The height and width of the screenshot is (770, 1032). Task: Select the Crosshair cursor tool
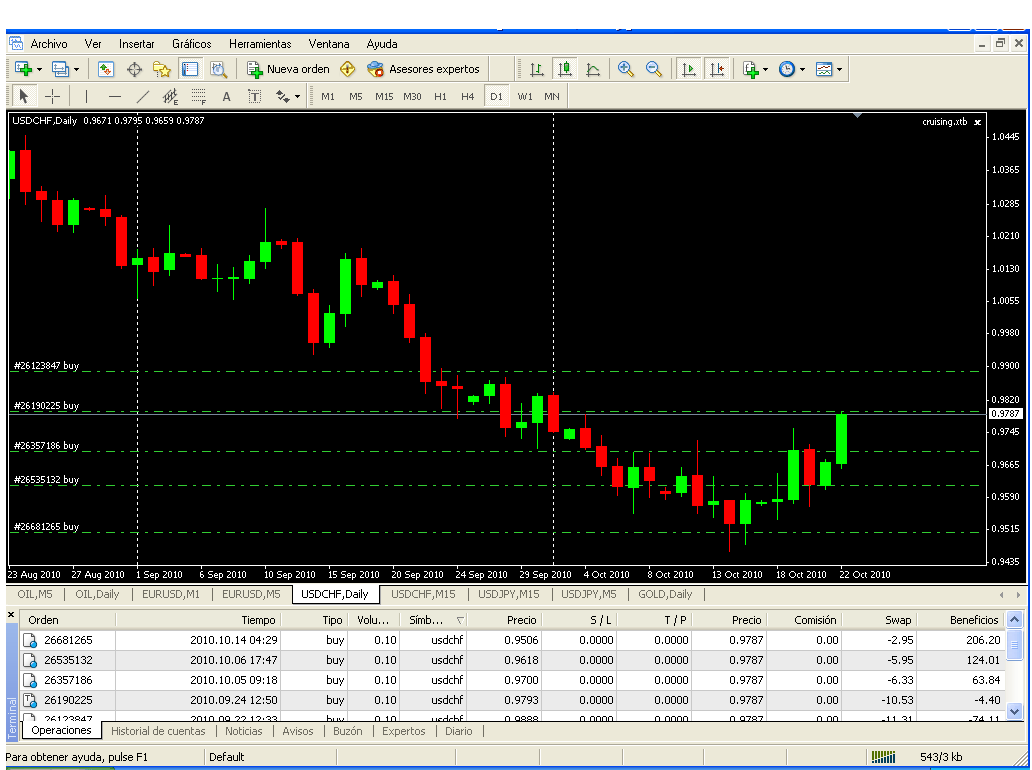53,96
